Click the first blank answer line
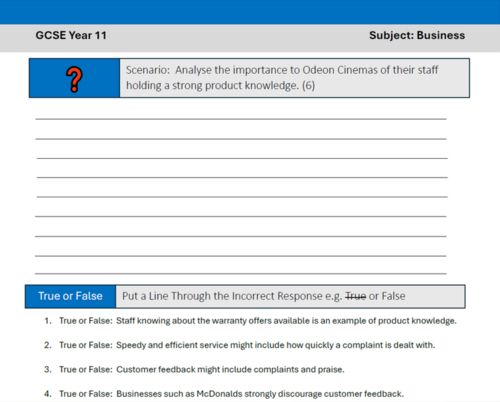This screenshot has width=500, height=402. click(x=241, y=119)
